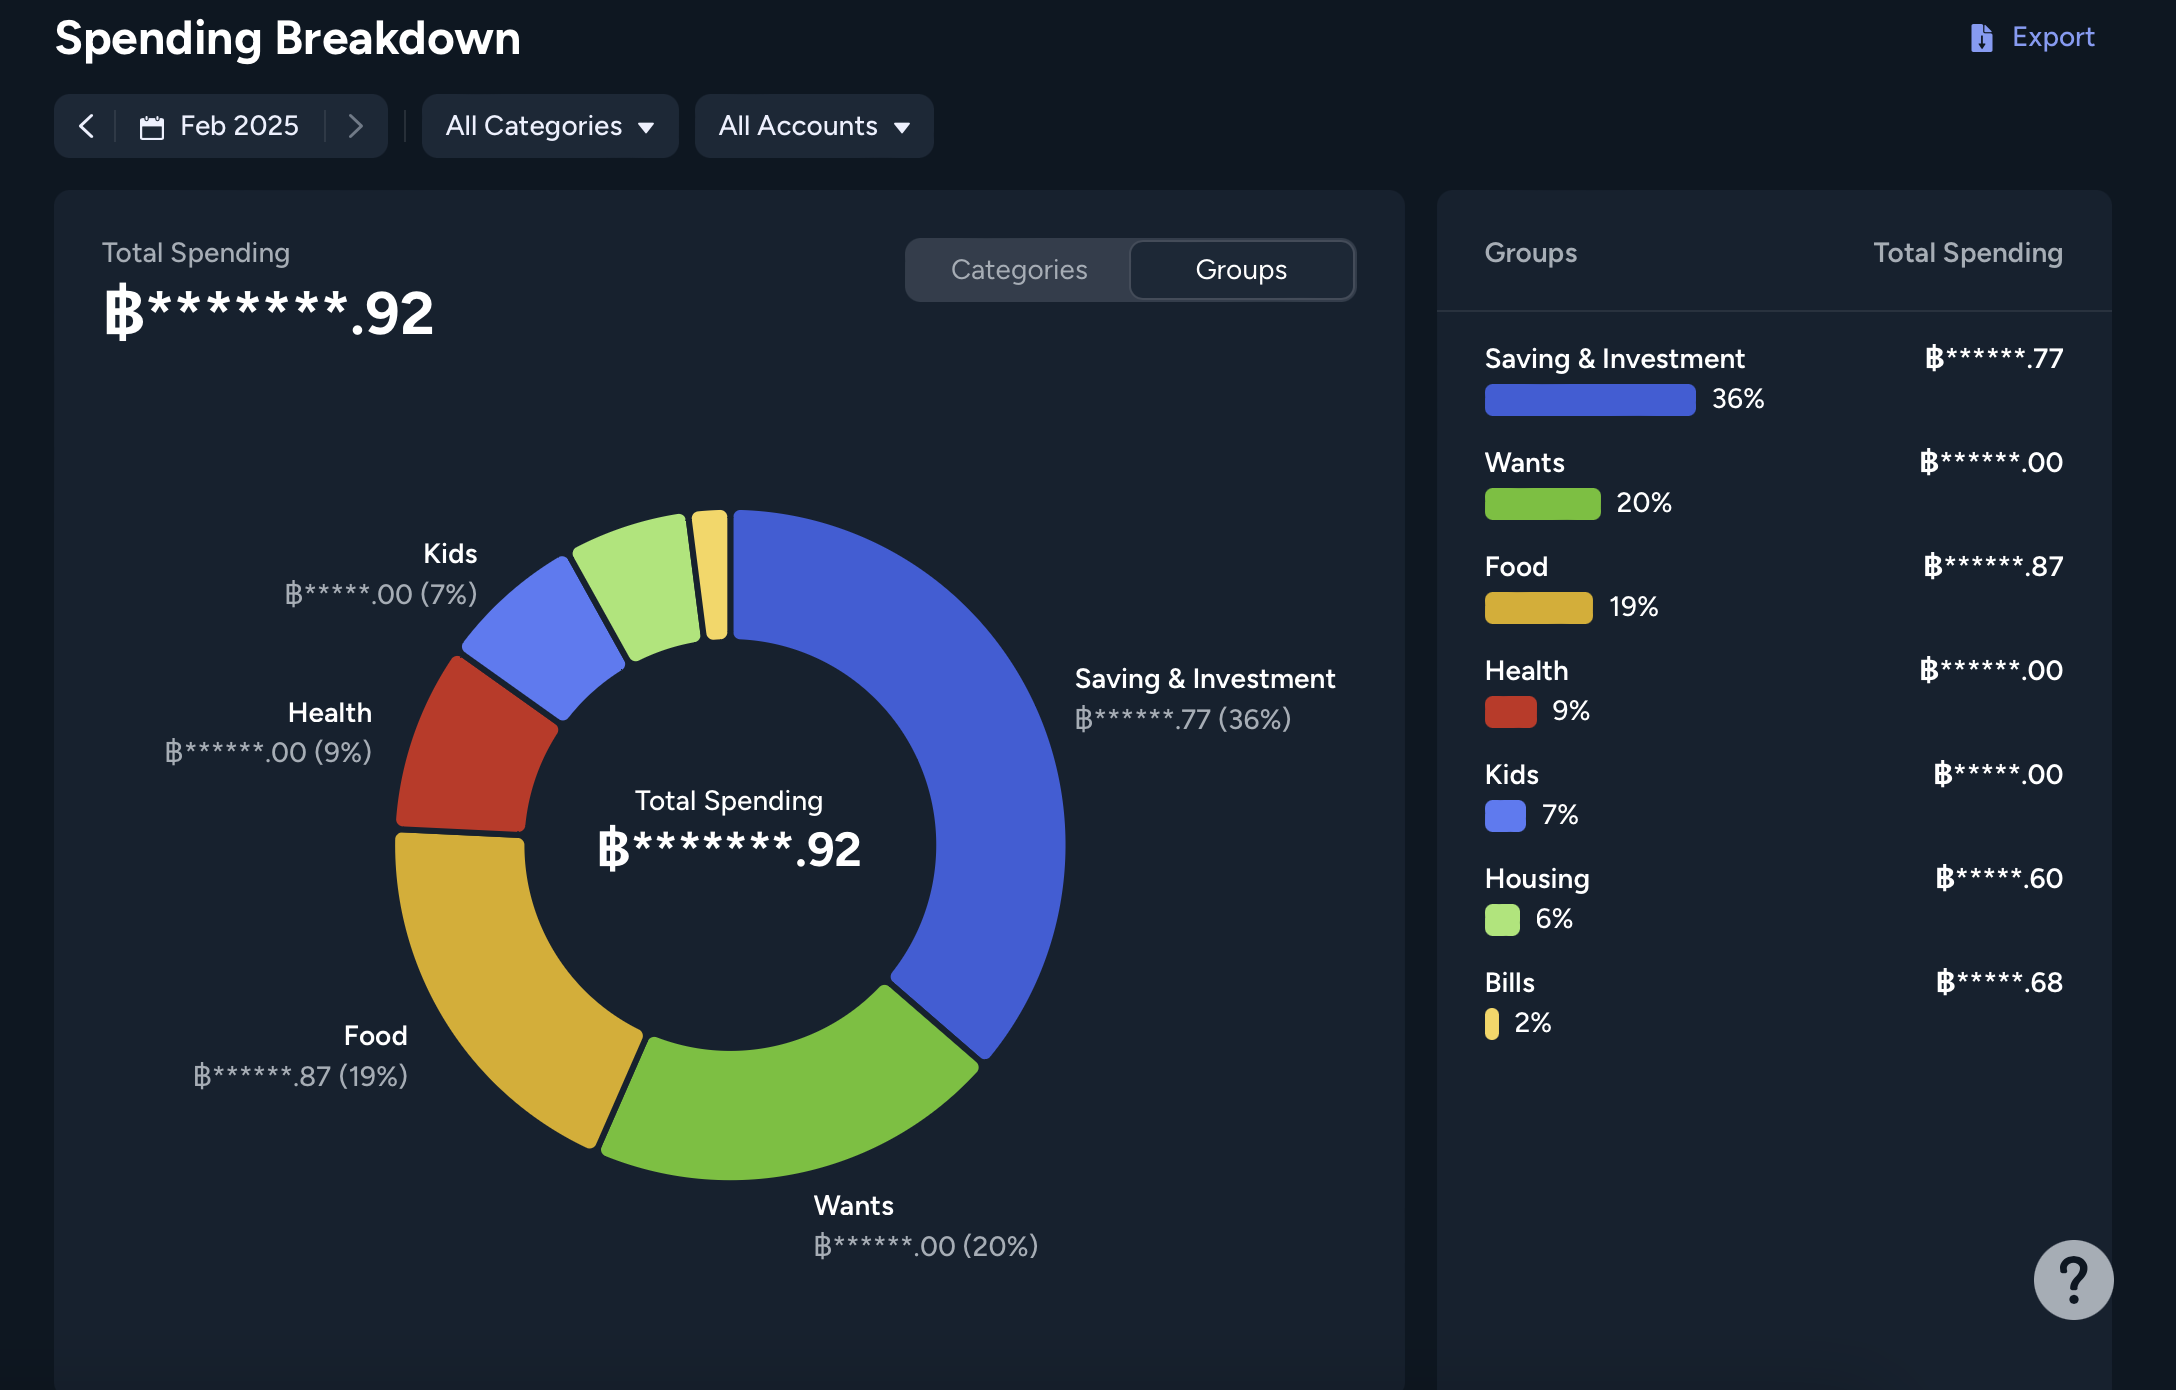Select the light green Housing donut segment
This screenshot has height=1390, width=2176.
[x=640, y=585]
